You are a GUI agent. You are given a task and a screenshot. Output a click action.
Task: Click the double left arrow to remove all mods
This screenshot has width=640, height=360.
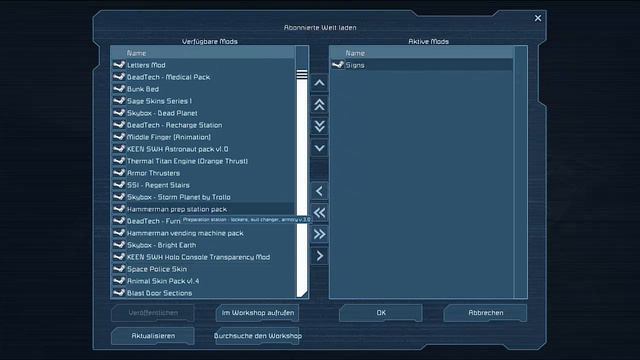pyautogui.click(x=319, y=213)
